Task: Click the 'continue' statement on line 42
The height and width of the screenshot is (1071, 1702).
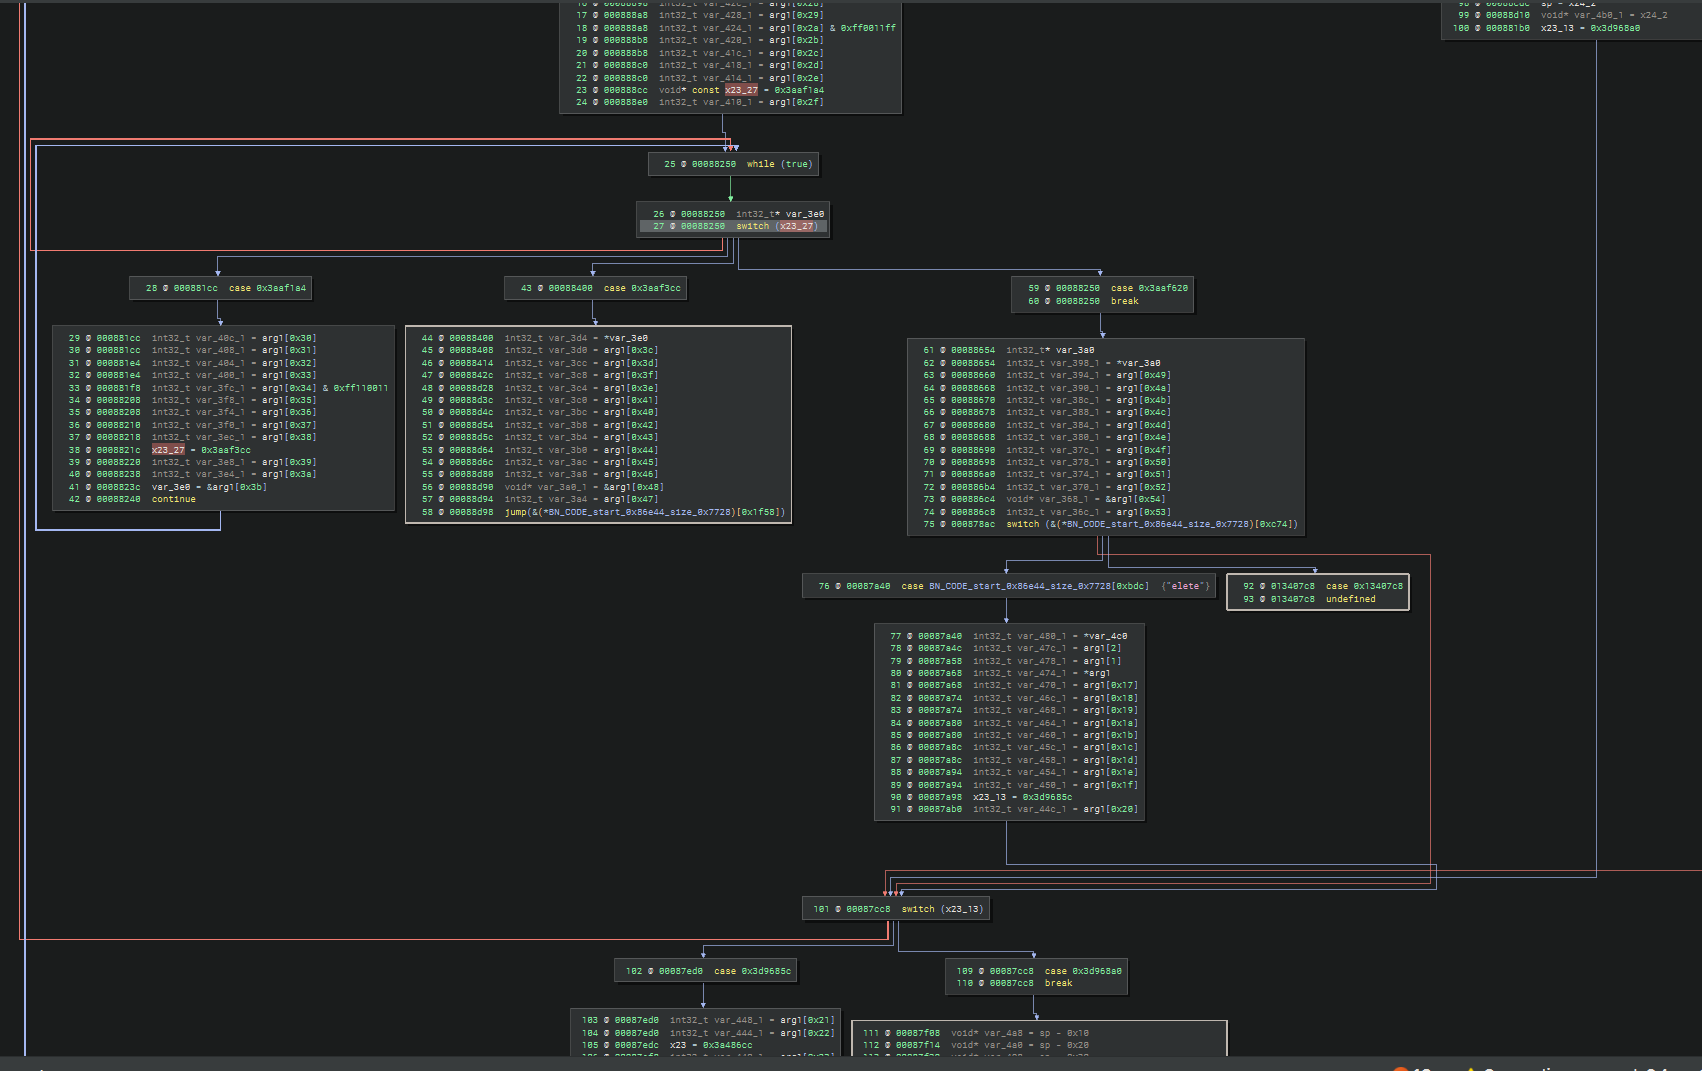Action: point(173,499)
